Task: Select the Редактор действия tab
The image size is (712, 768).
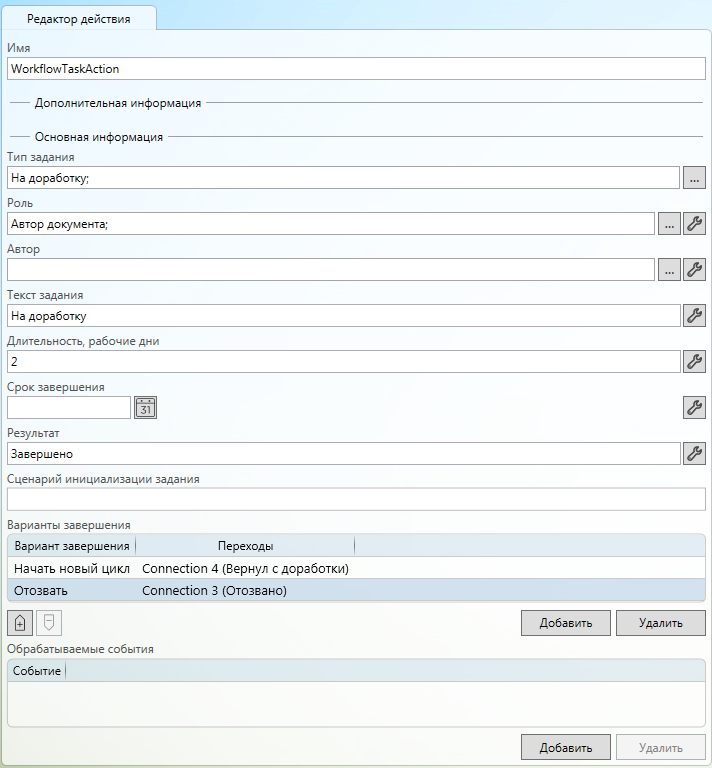Action: 78,18
